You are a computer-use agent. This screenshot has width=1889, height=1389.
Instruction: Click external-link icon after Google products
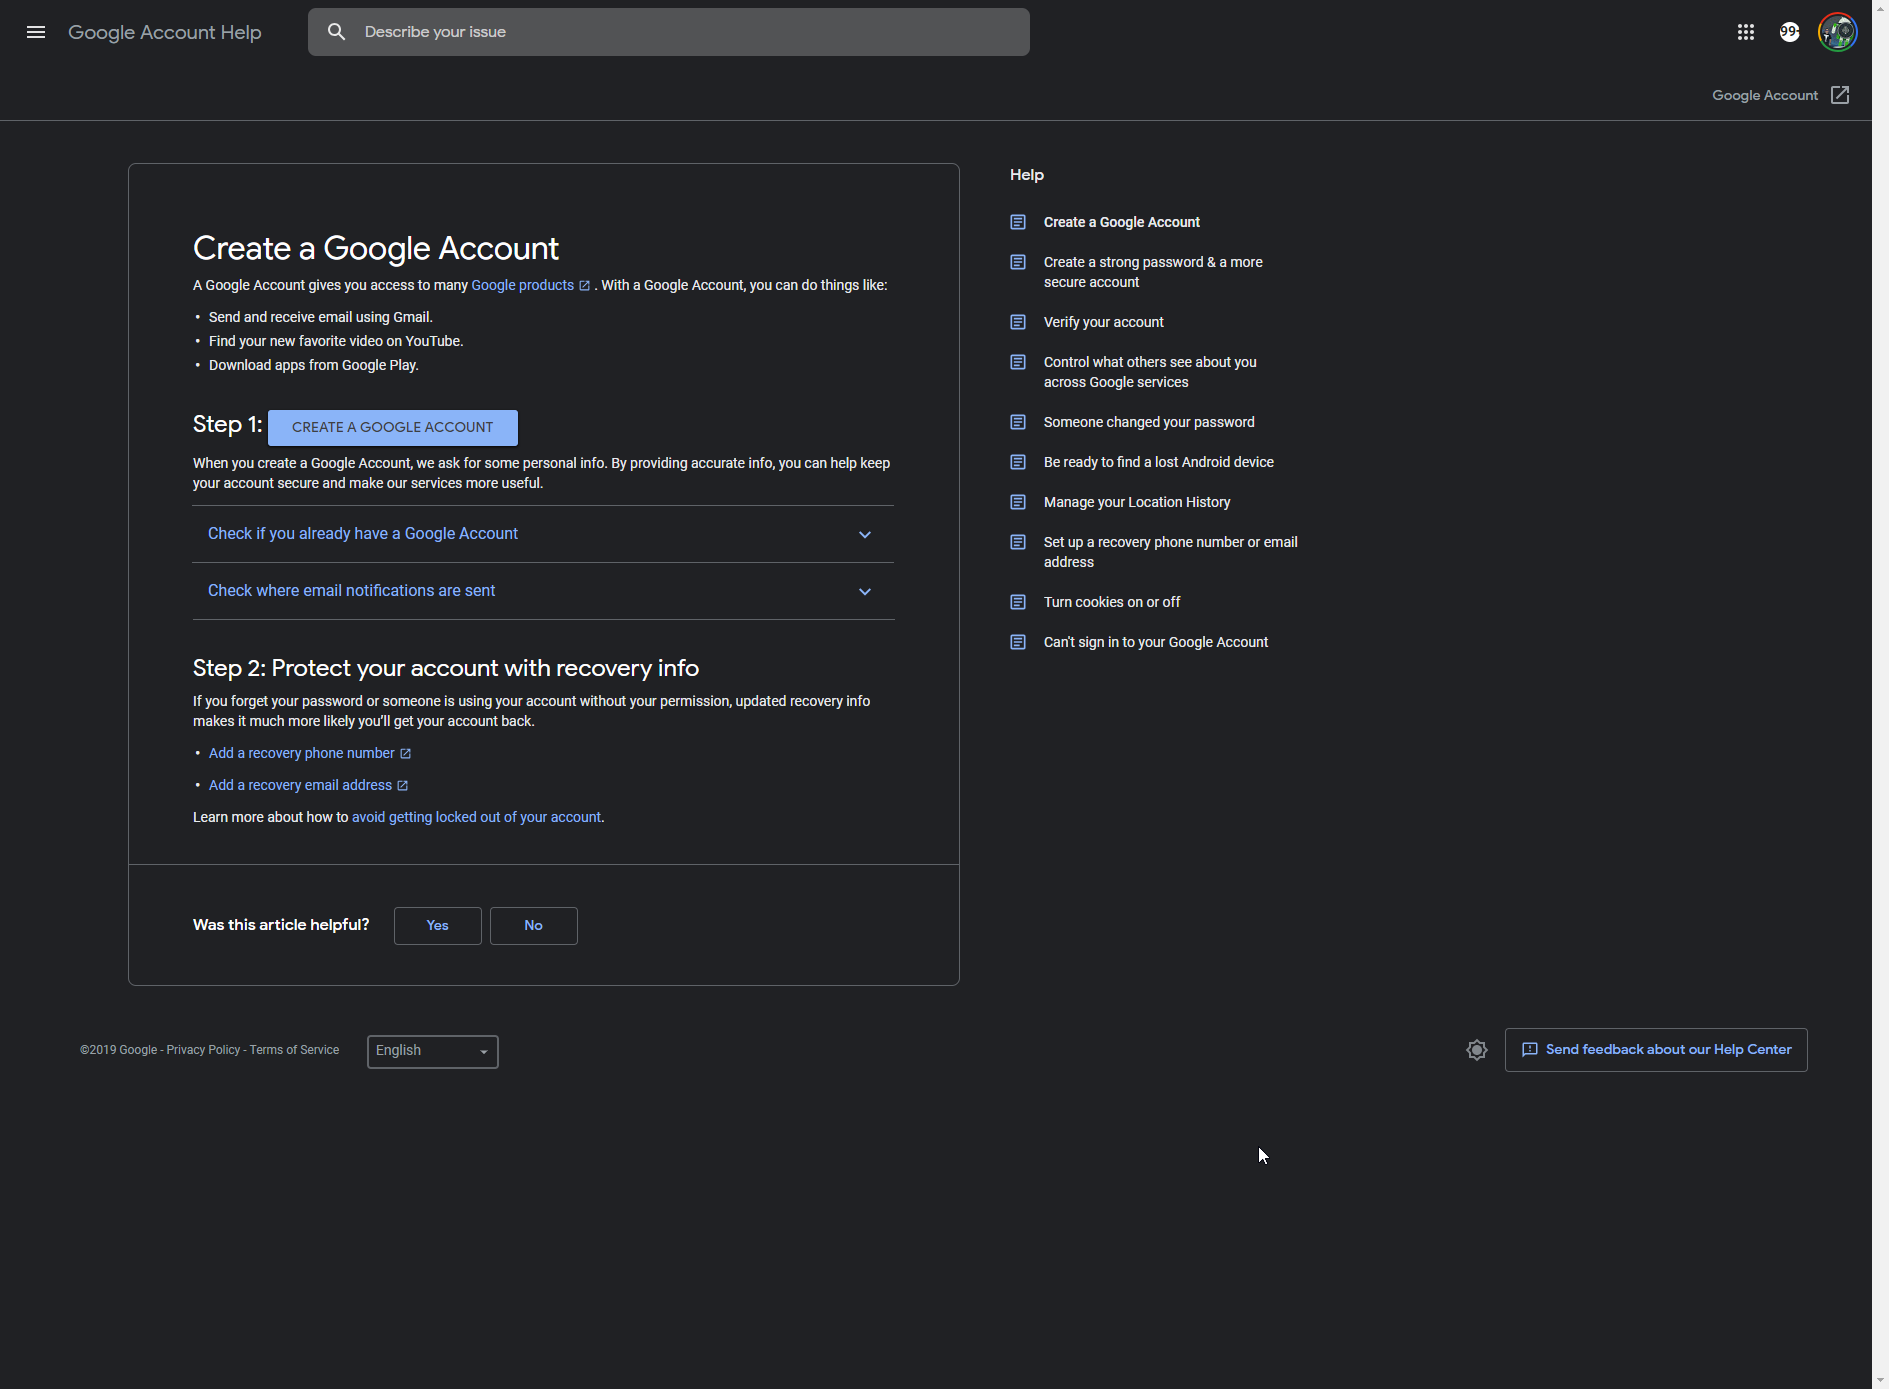585,286
